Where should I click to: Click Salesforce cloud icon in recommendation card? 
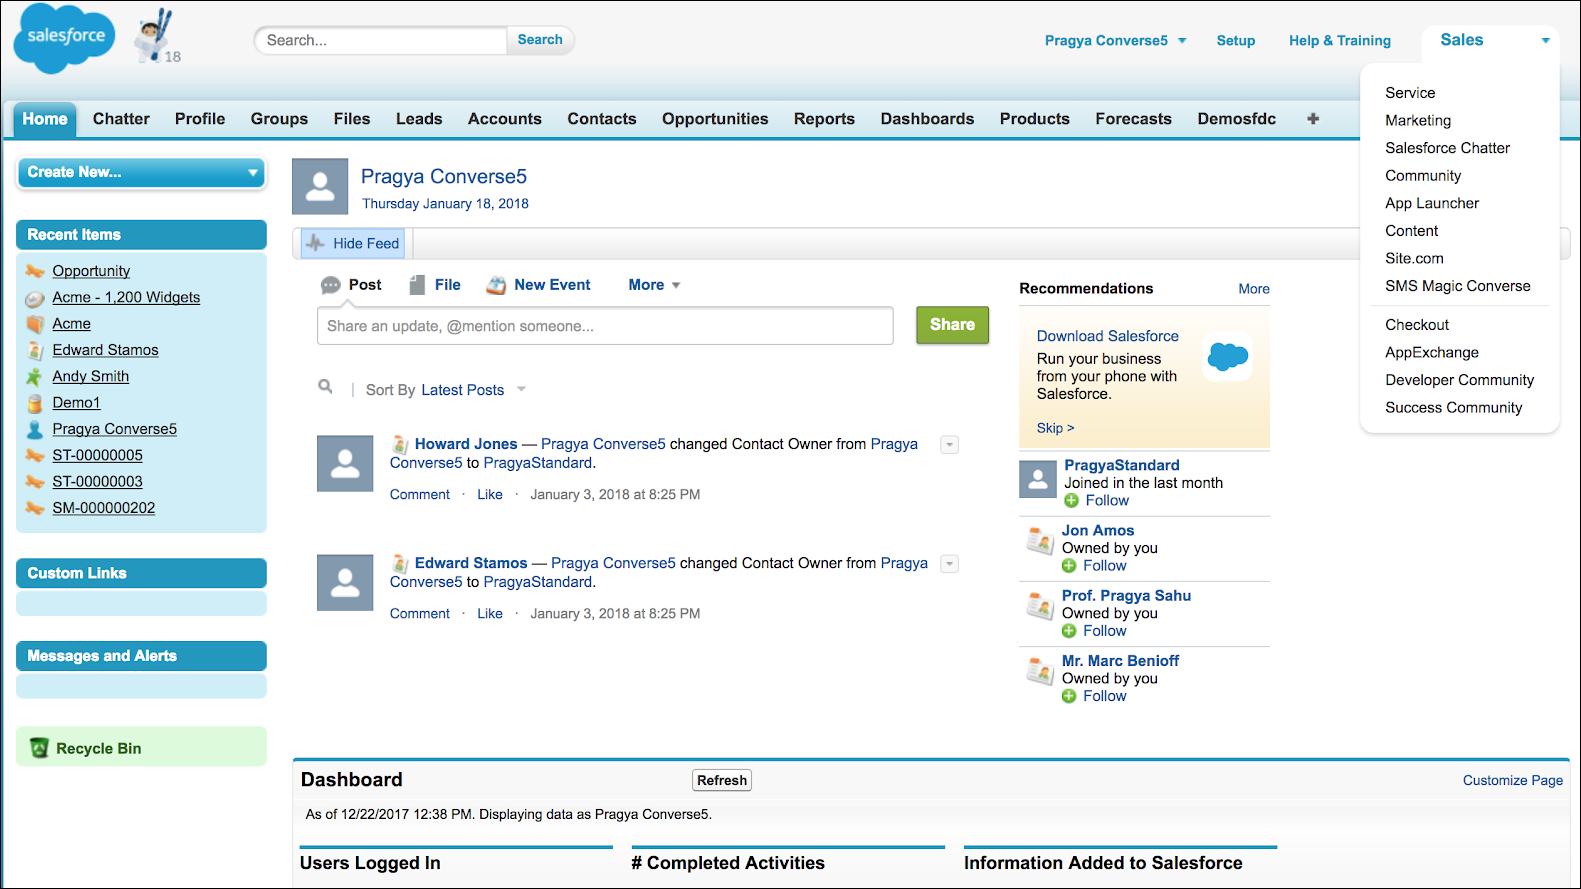coord(1228,356)
